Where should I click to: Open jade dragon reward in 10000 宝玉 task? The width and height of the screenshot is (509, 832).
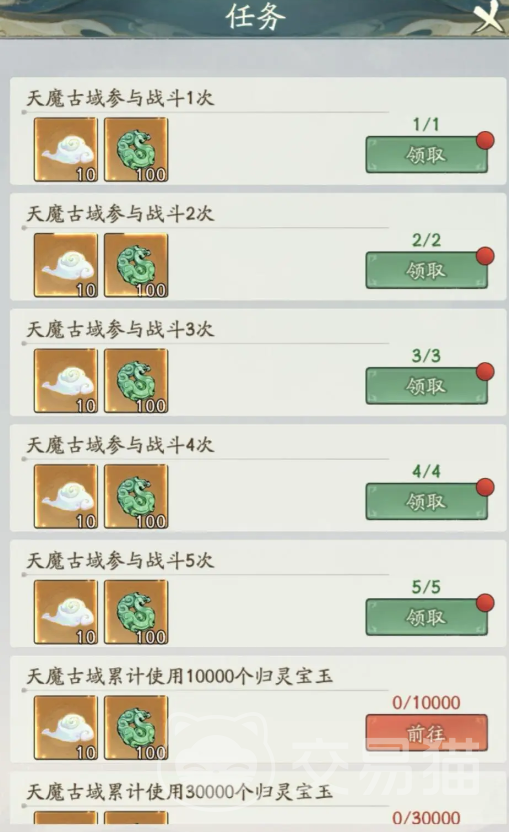(136, 728)
